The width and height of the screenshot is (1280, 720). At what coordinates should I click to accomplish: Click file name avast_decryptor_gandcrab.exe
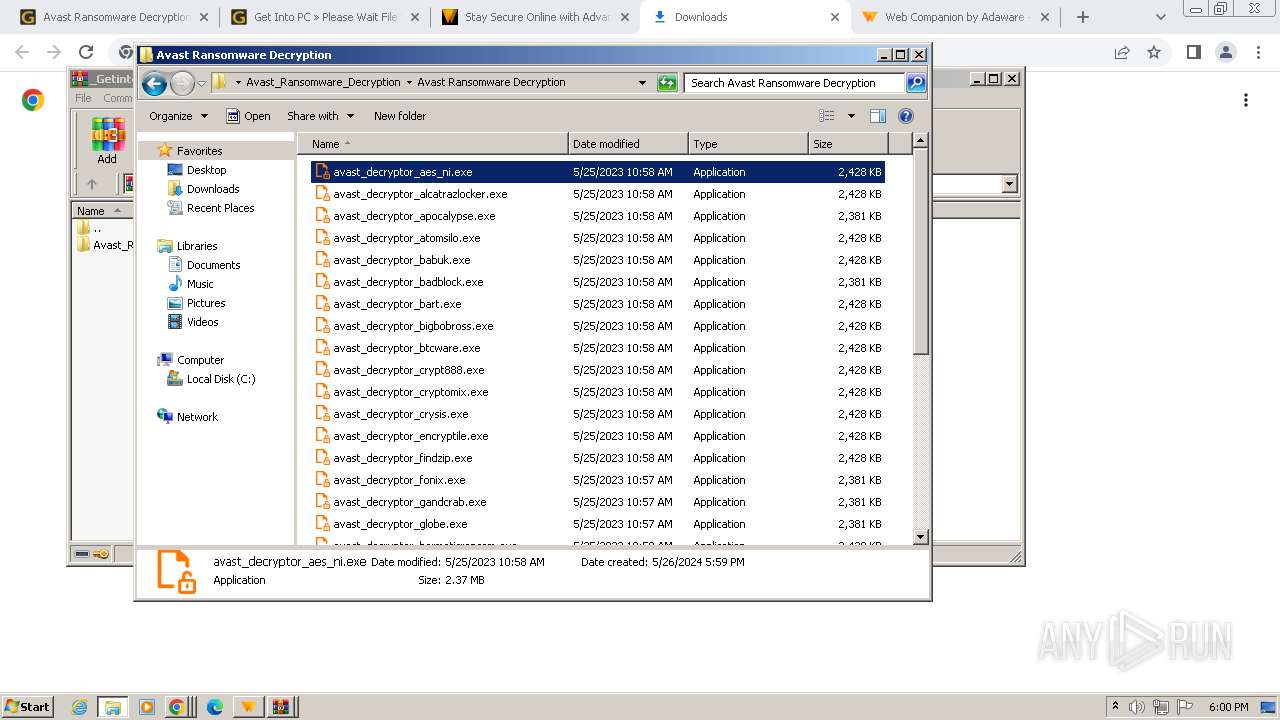point(409,502)
